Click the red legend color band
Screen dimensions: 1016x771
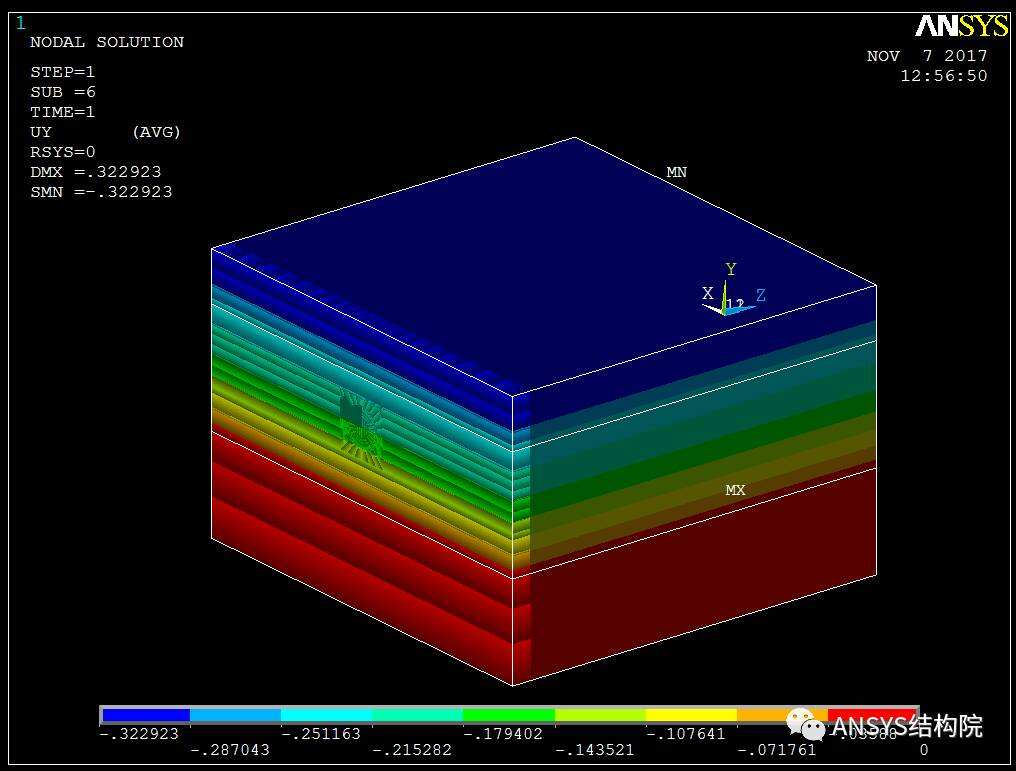coord(872,715)
